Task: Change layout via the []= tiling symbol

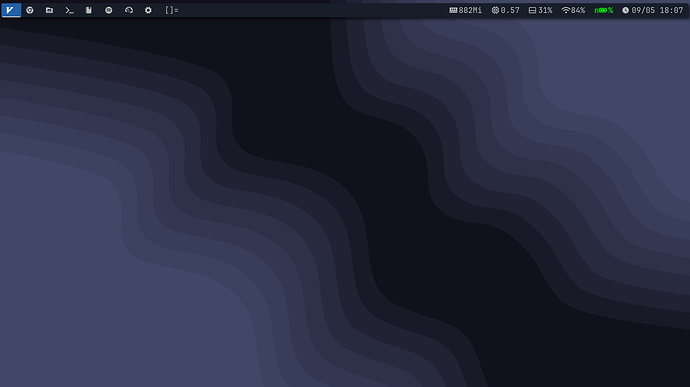Action: (172, 10)
